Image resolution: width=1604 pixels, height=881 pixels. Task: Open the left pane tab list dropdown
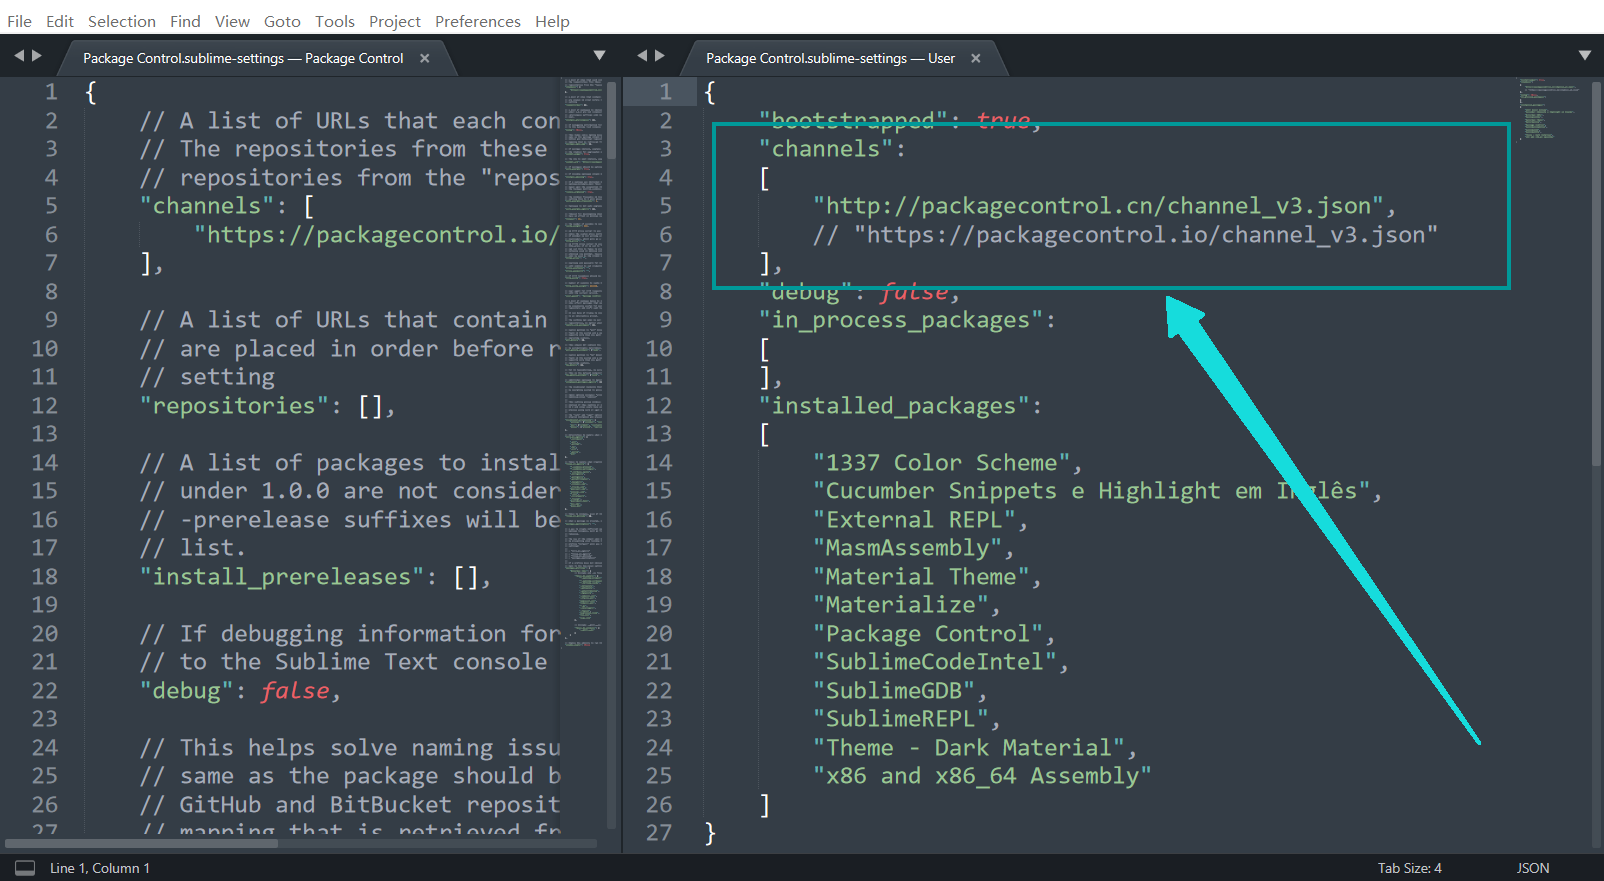click(x=599, y=56)
